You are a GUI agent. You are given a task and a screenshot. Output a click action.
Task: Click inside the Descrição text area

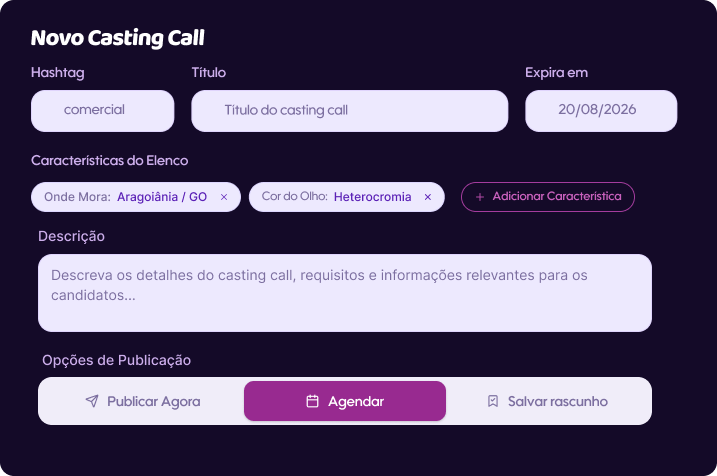345,293
